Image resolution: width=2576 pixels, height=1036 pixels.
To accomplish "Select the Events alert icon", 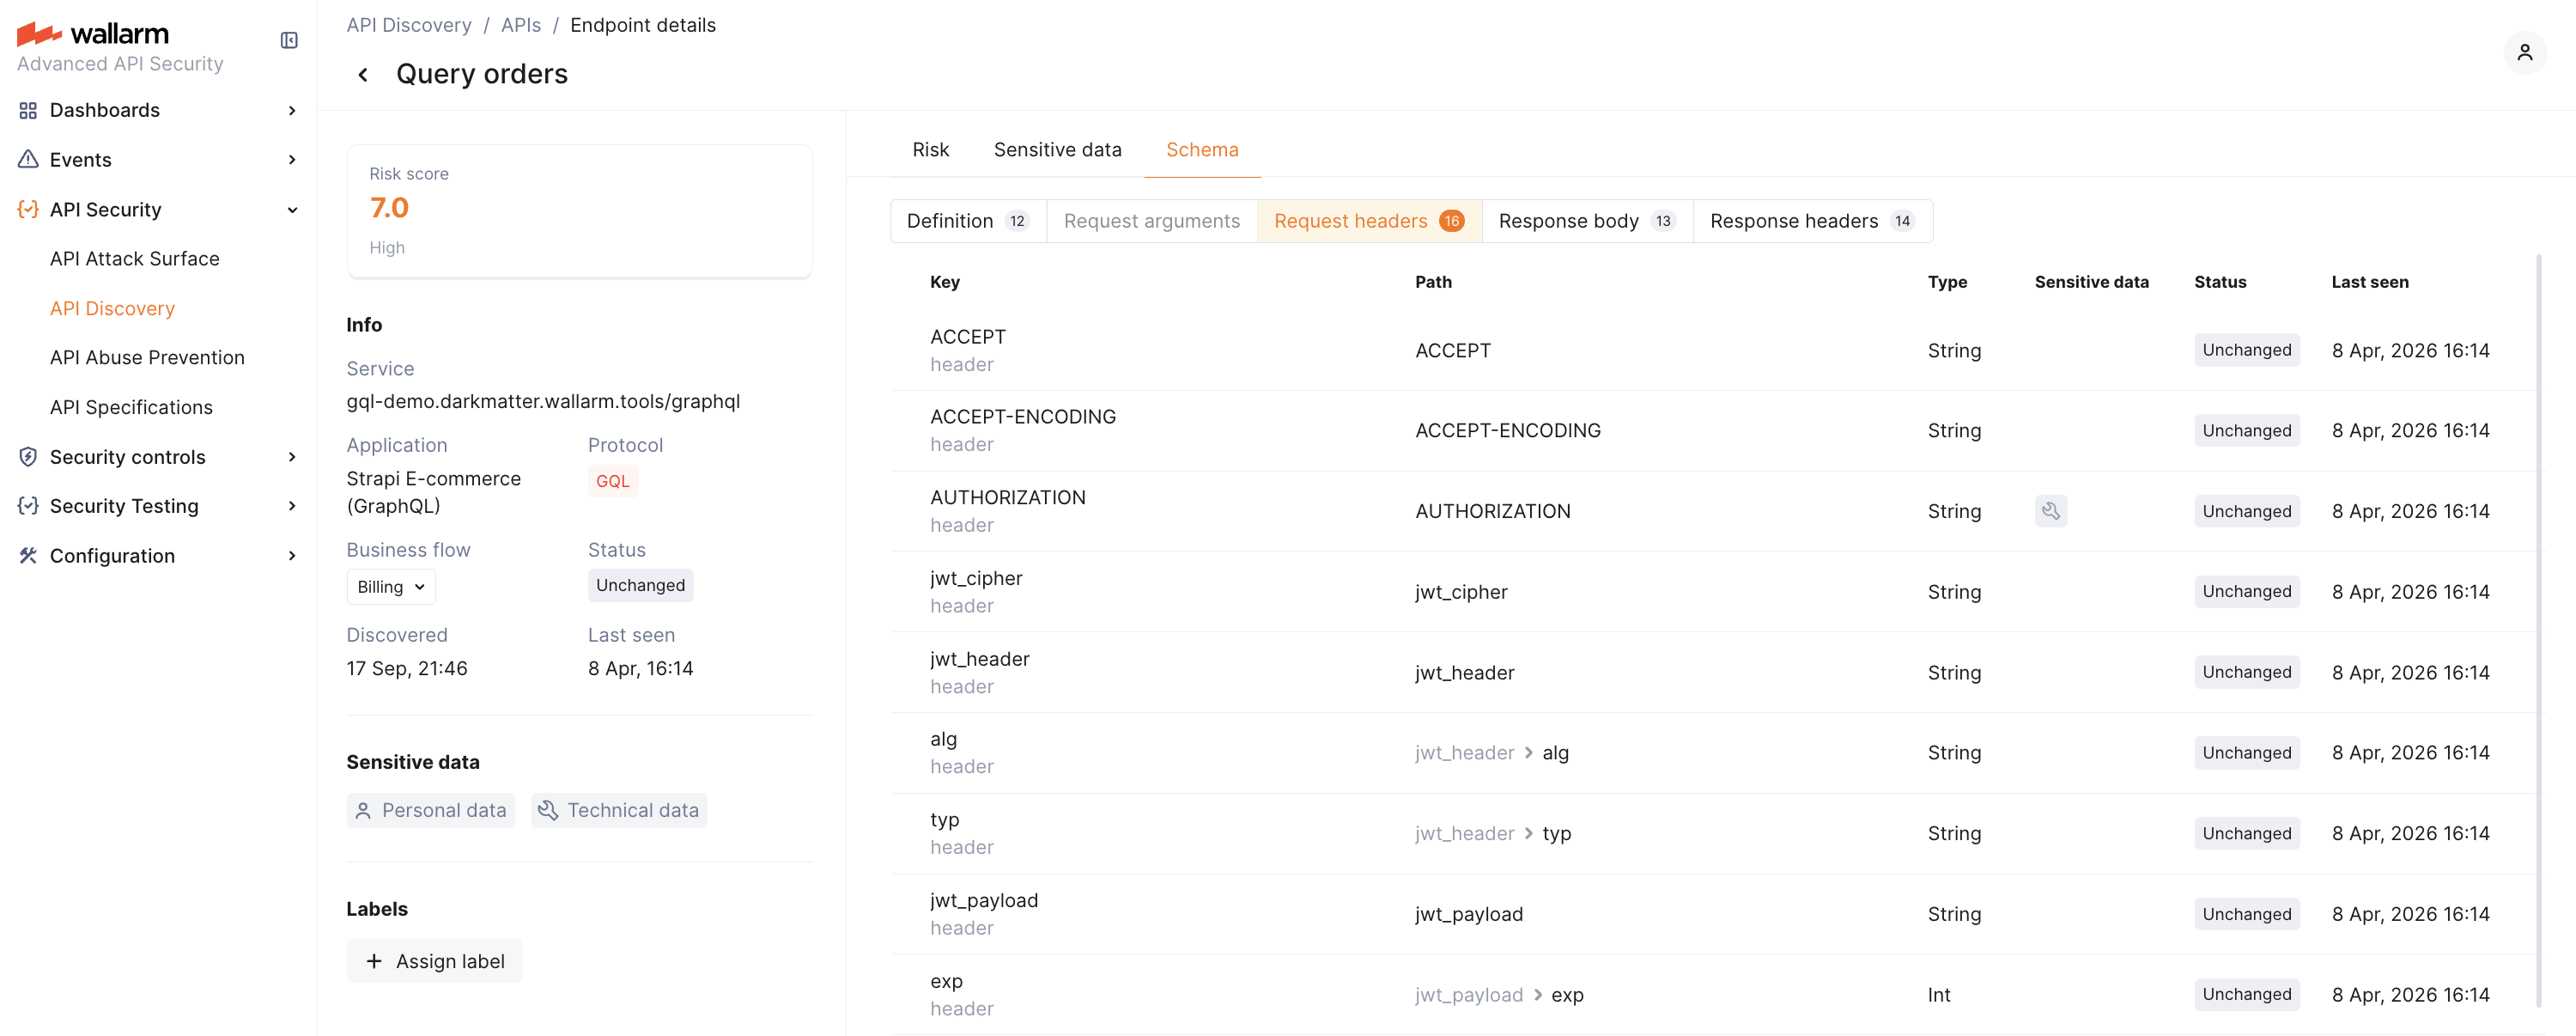I will [x=28, y=159].
